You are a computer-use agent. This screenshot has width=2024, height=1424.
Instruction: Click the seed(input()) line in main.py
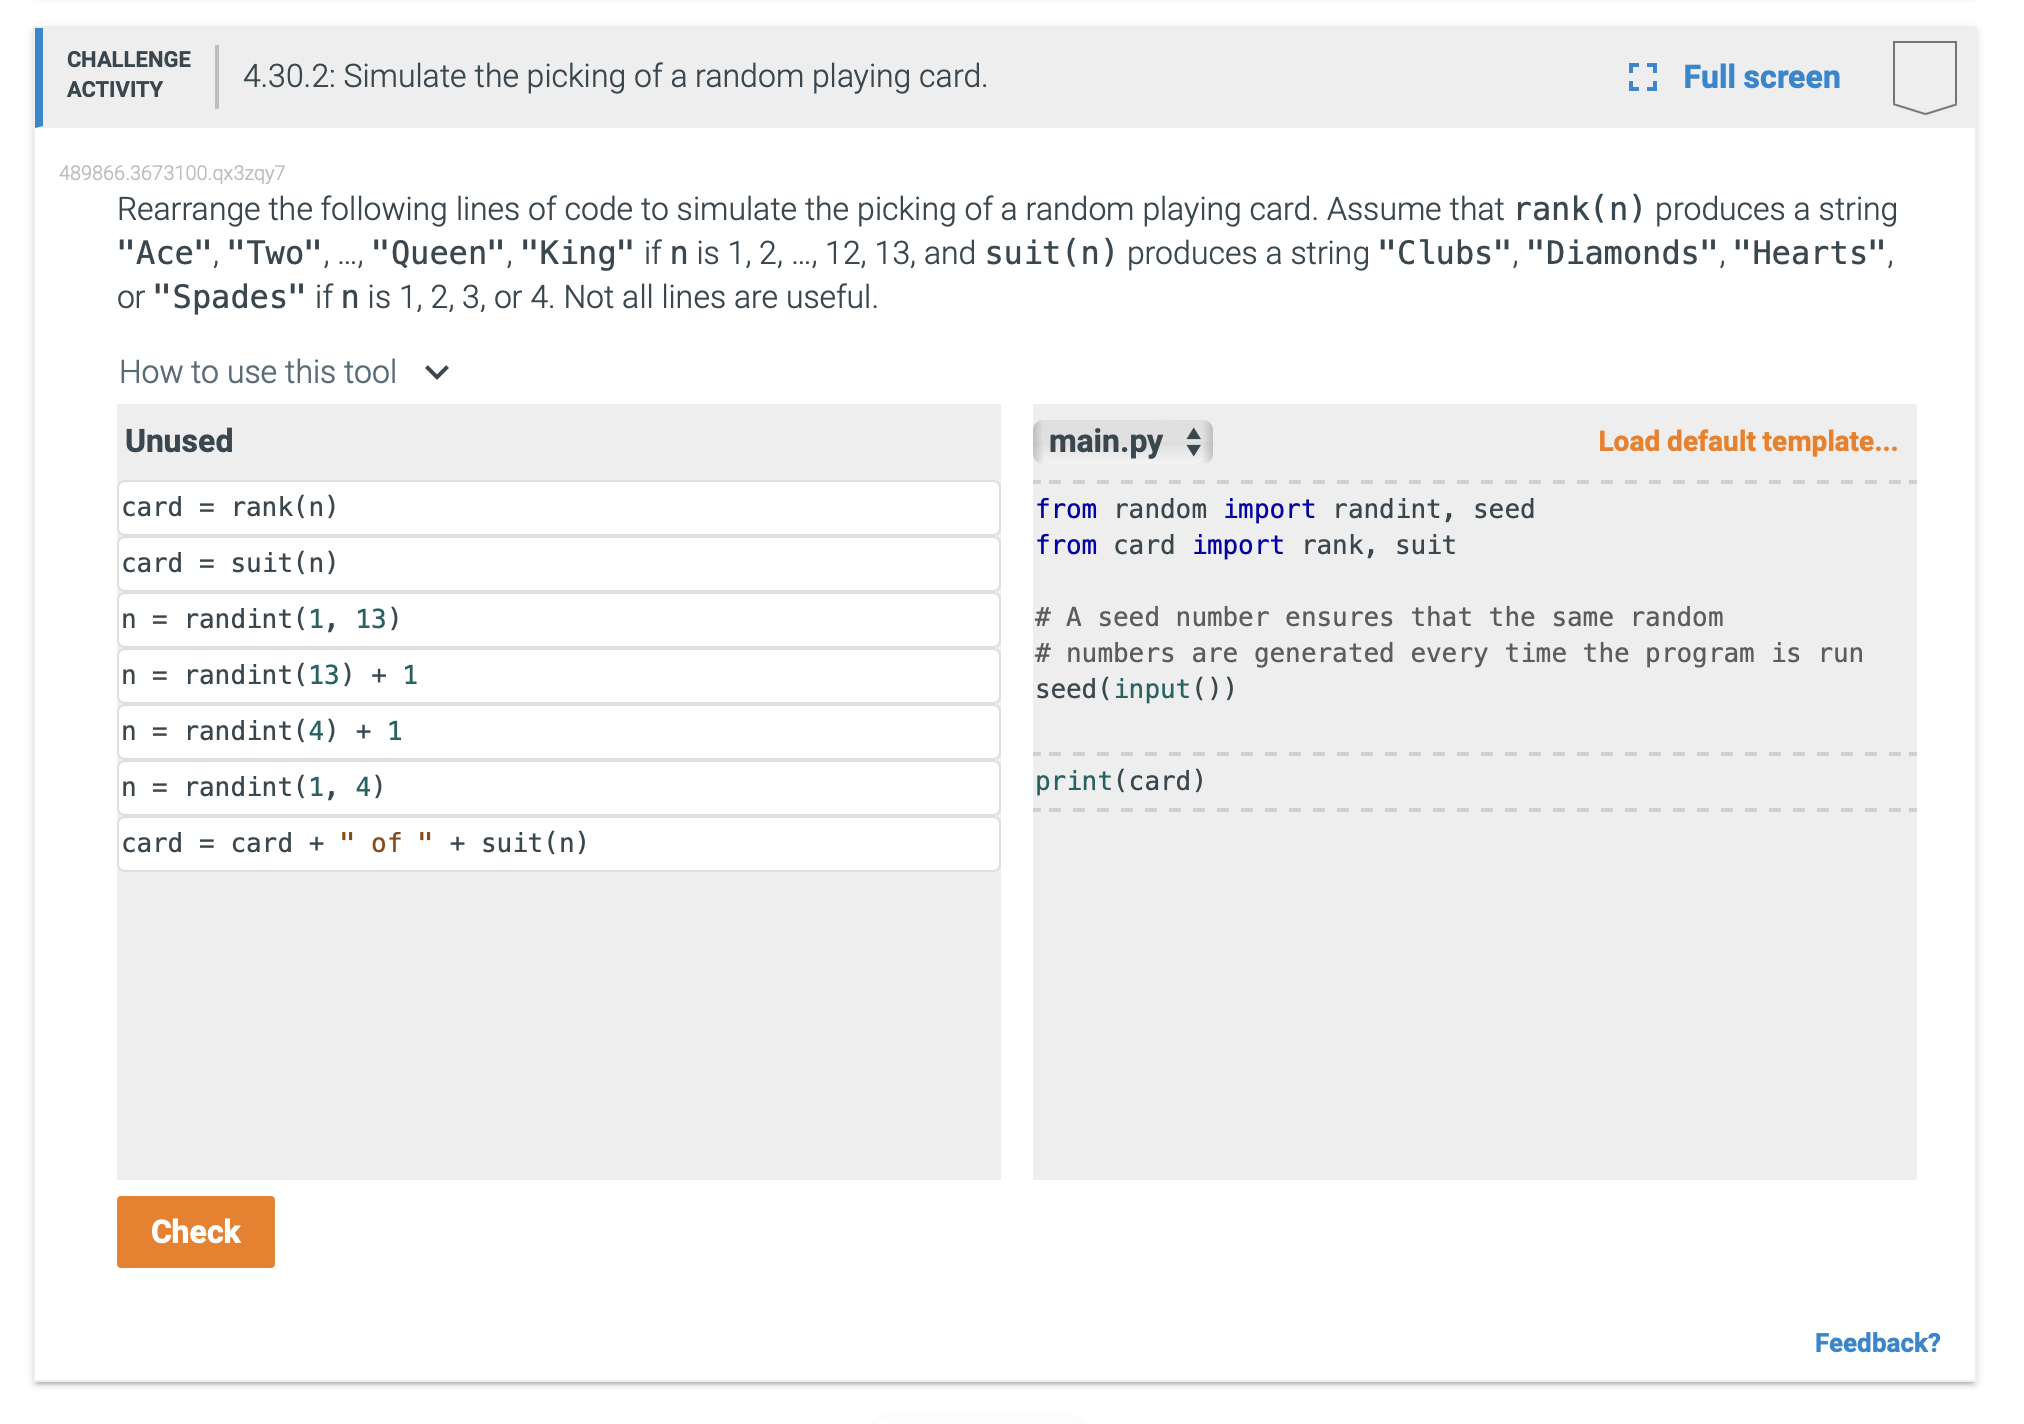(1134, 688)
